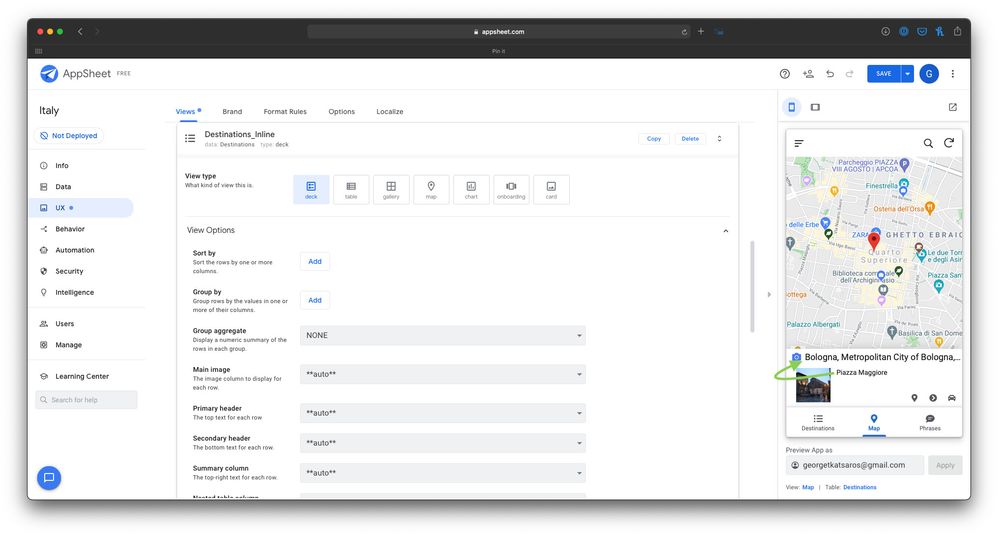Image resolution: width=998 pixels, height=536 pixels.
Task: Click the red location marker on map
Action: click(874, 241)
